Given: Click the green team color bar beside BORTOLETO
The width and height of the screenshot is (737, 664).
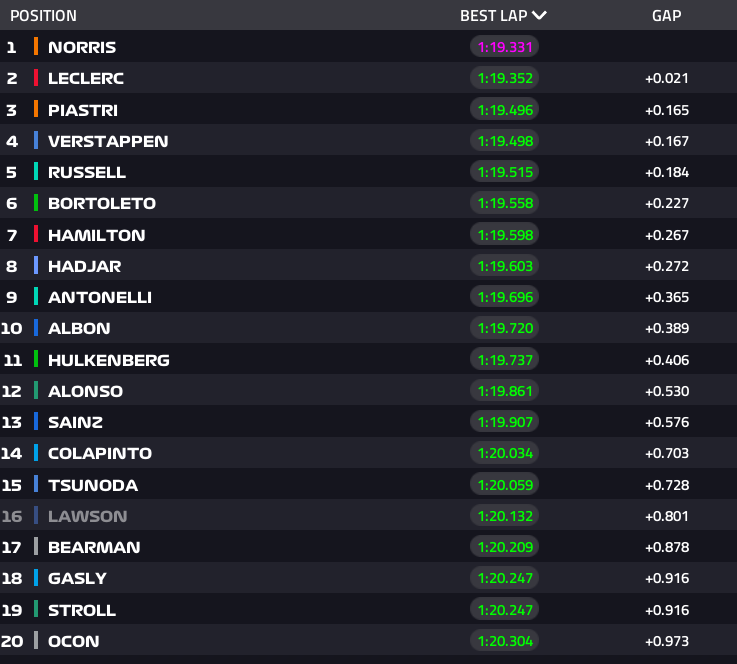Looking at the screenshot, I should (36, 203).
